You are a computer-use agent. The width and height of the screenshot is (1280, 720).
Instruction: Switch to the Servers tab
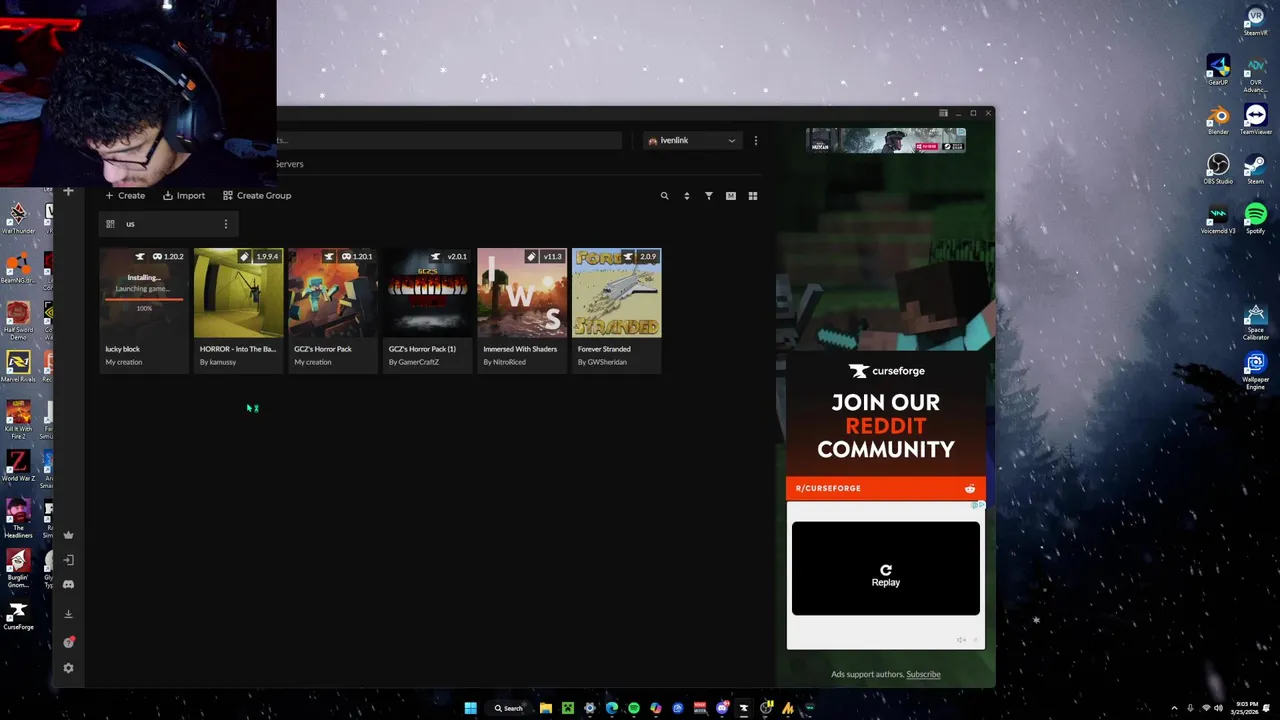point(289,164)
